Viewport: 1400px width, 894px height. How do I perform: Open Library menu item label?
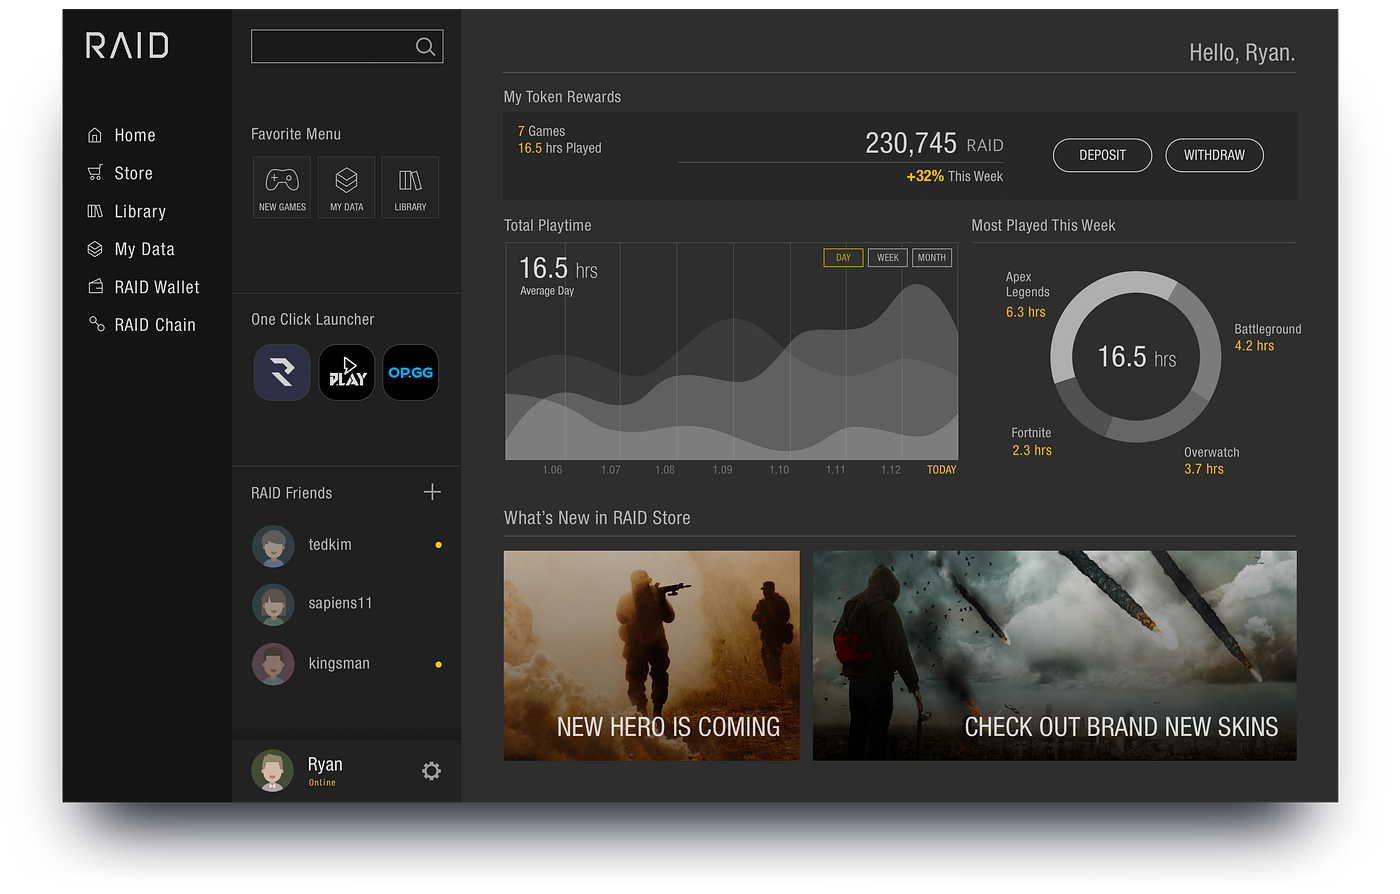[x=140, y=211]
